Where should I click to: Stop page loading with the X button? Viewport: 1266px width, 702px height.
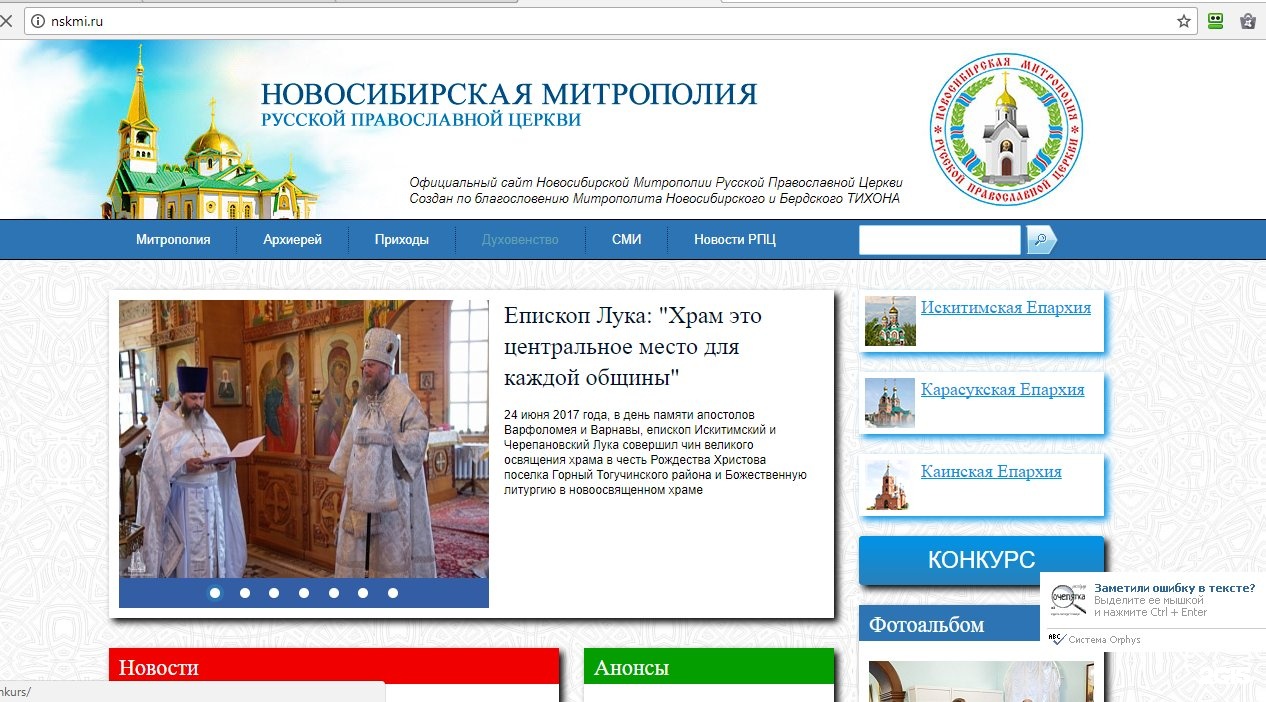point(6,21)
